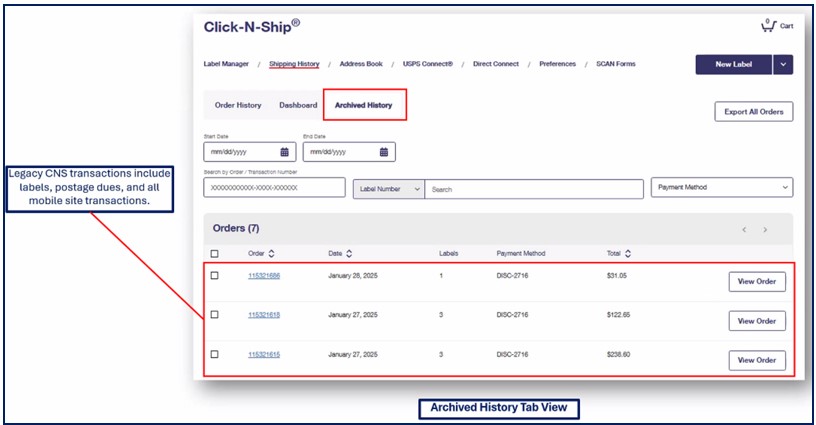Open the Shipping History menu item
Image resolution: width=816 pixels, height=425 pixels.
(x=294, y=64)
